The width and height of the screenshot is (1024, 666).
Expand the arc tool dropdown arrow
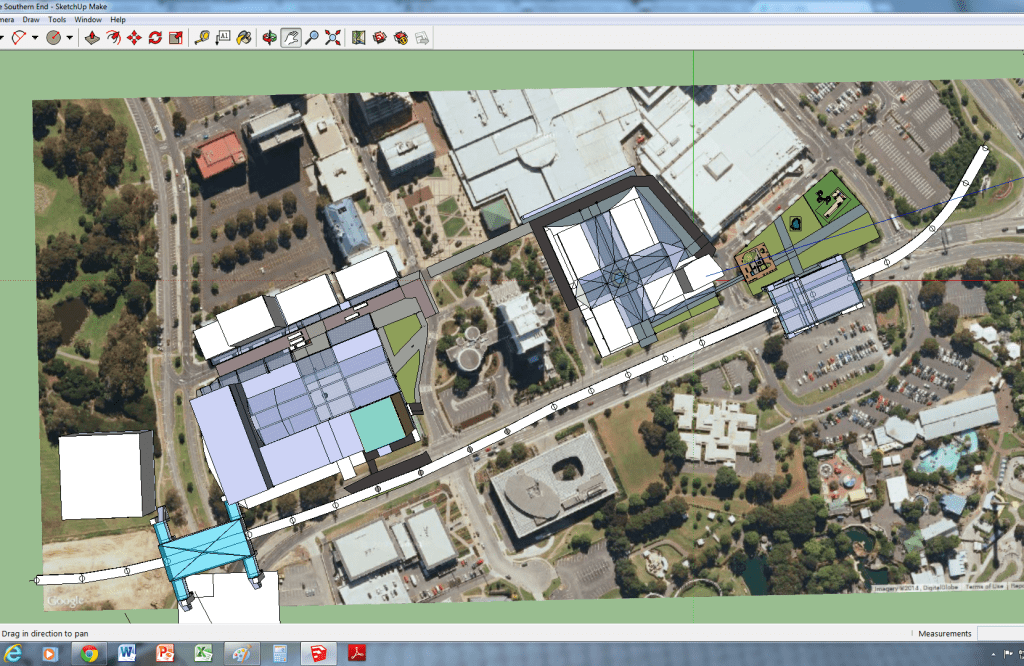pyautogui.click(x=35, y=38)
